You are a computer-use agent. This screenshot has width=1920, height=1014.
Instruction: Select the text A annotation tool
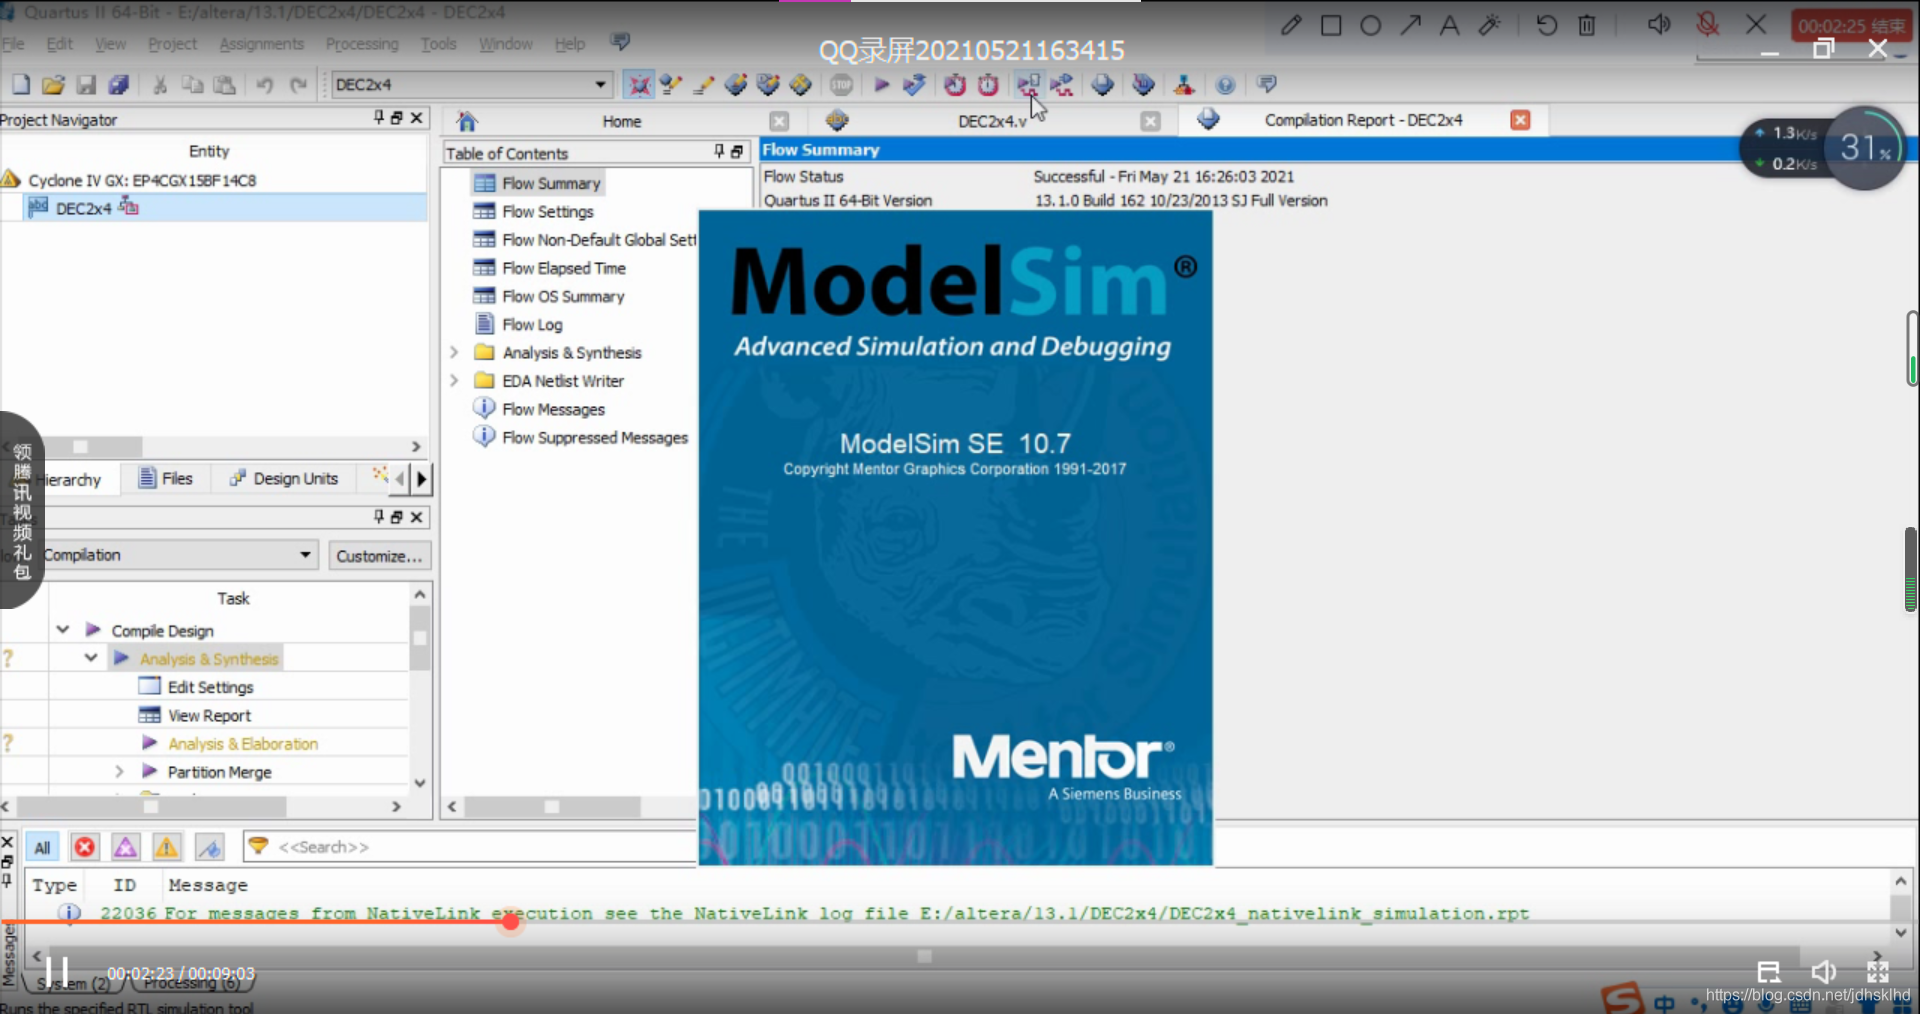[1449, 25]
